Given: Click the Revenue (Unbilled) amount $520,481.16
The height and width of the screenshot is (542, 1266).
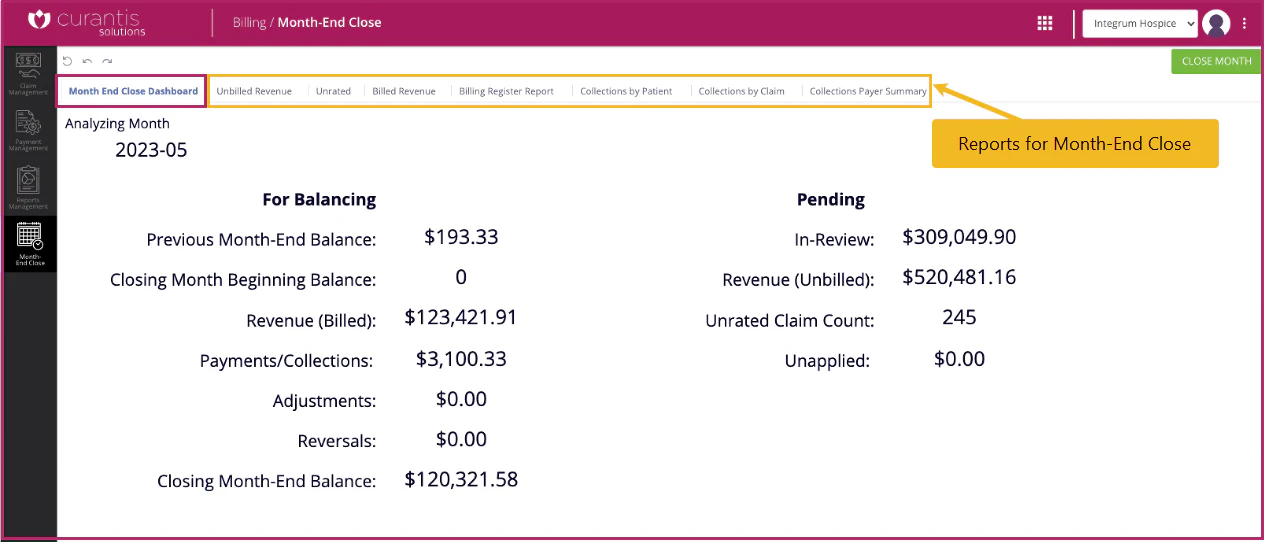Looking at the screenshot, I should coord(959,277).
